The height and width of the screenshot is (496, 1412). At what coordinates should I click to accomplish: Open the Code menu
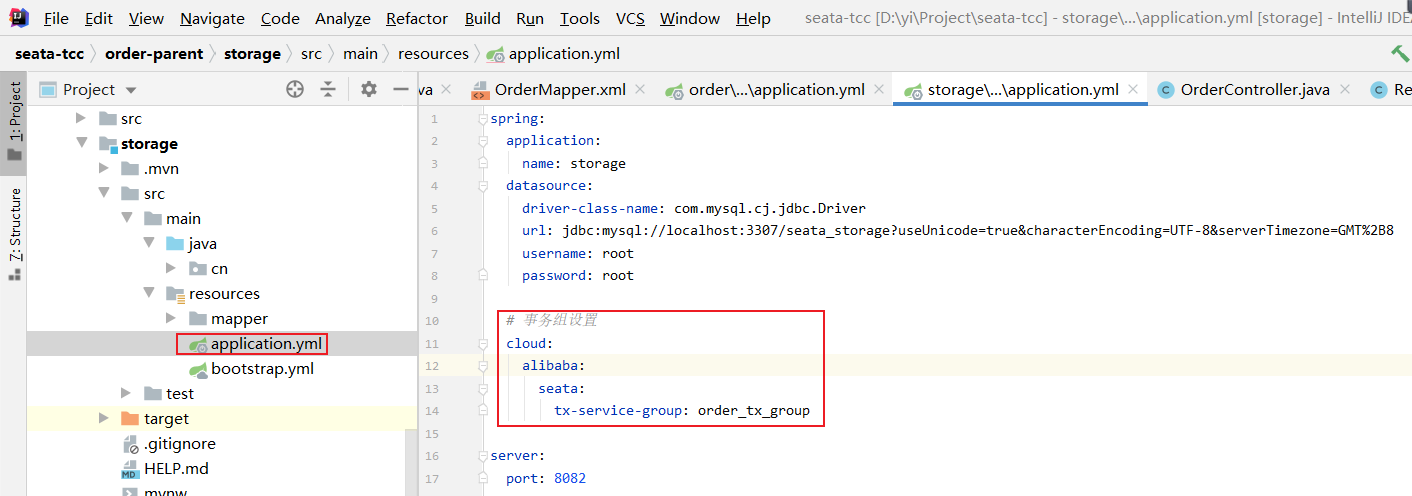click(x=280, y=19)
